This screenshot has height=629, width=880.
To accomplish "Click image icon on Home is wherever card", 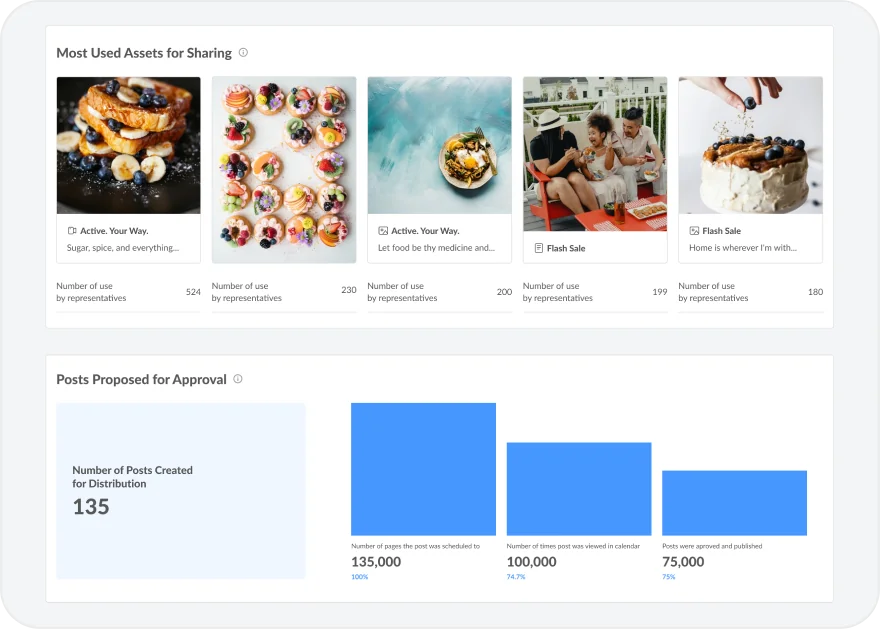I will tap(694, 231).
